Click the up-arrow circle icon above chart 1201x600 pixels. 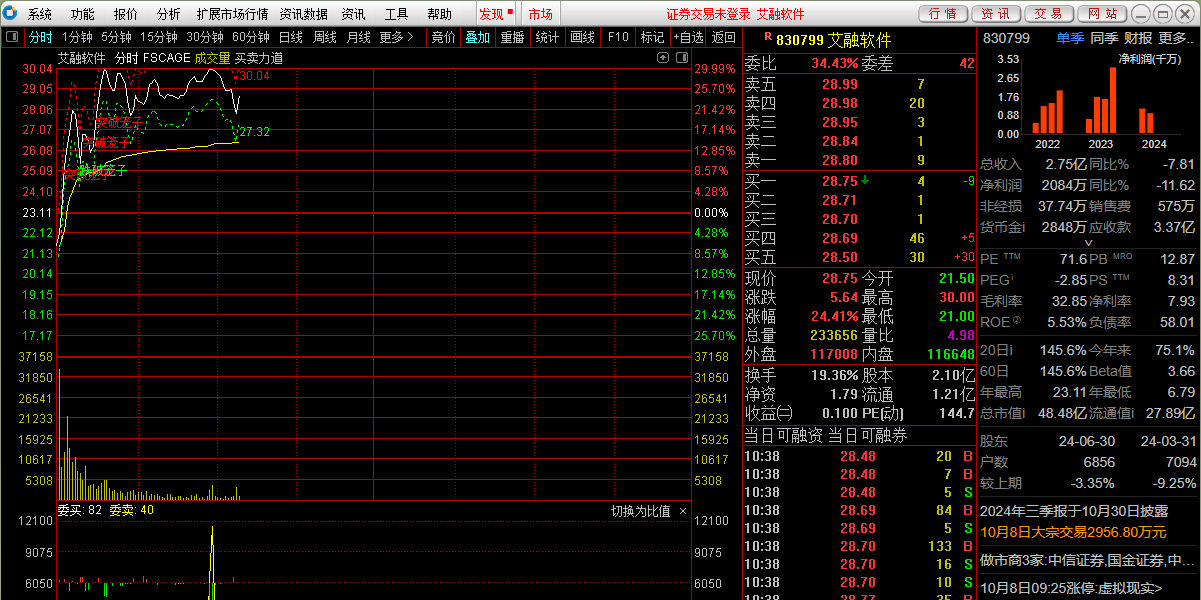[662, 58]
